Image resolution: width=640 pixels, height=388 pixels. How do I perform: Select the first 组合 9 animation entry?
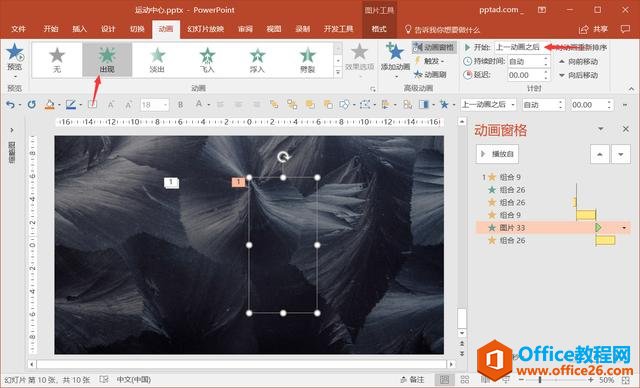tap(553, 177)
